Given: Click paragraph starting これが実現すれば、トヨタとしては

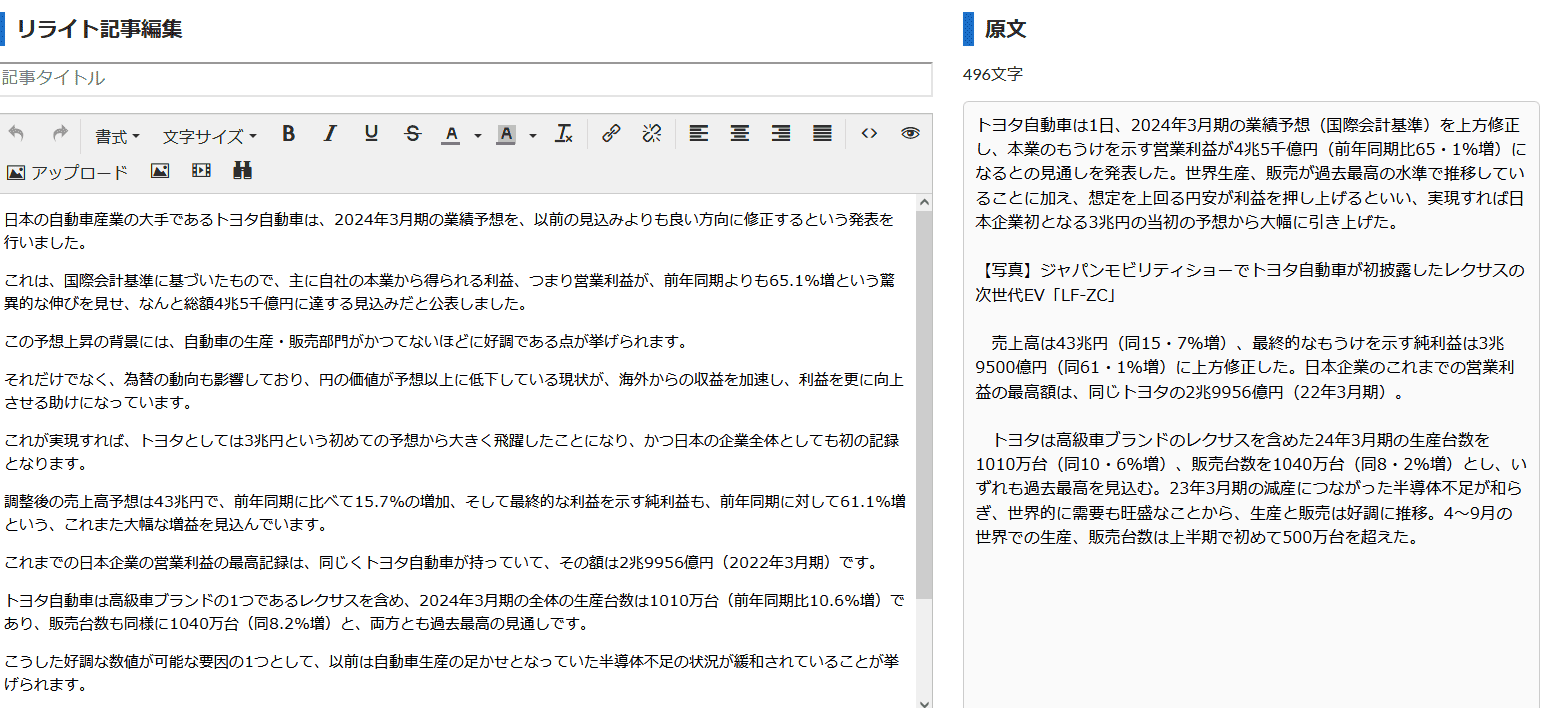Looking at the screenshot, I should coord(452,452).
